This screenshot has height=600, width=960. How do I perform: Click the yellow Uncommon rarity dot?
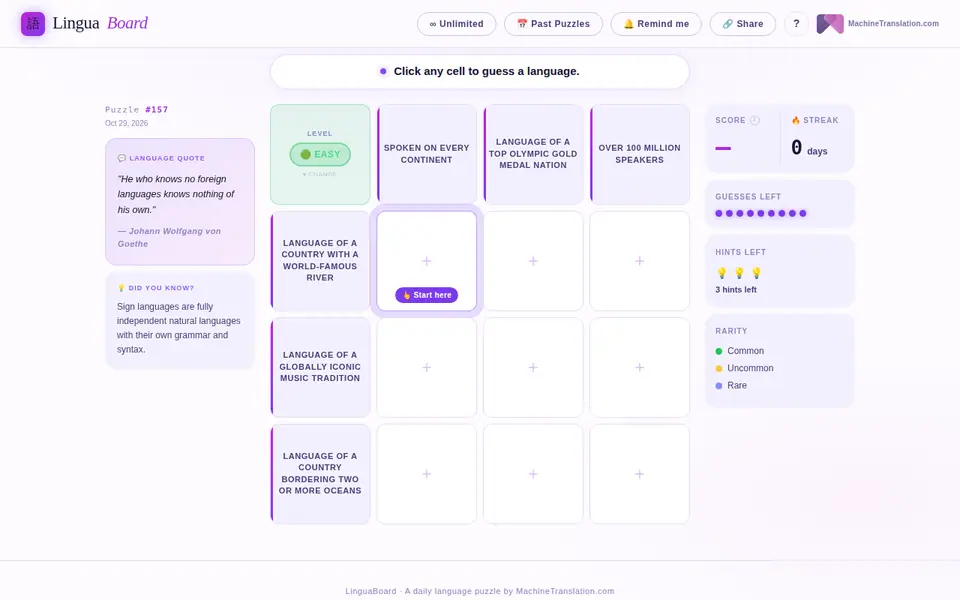(x=719, y=369)
